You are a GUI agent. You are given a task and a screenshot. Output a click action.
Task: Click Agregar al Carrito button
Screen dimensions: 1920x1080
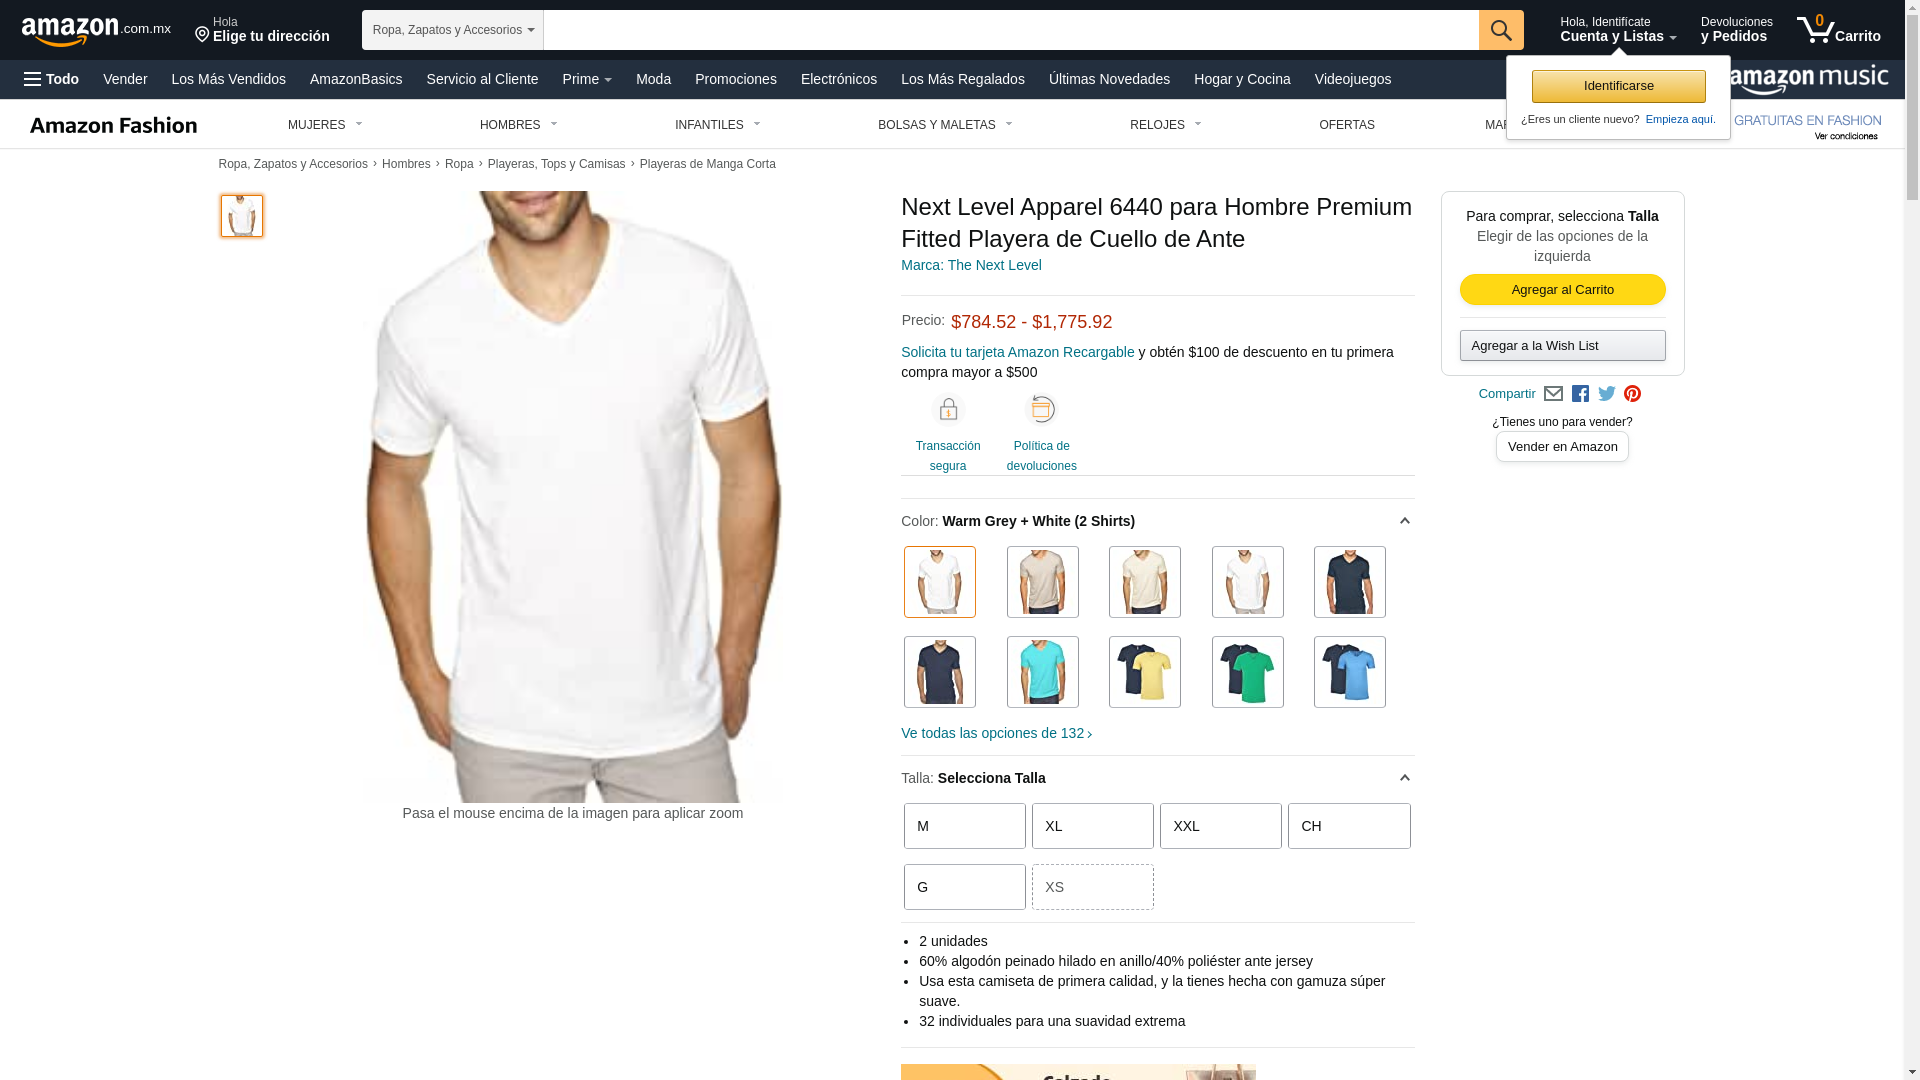[1563, 290]
